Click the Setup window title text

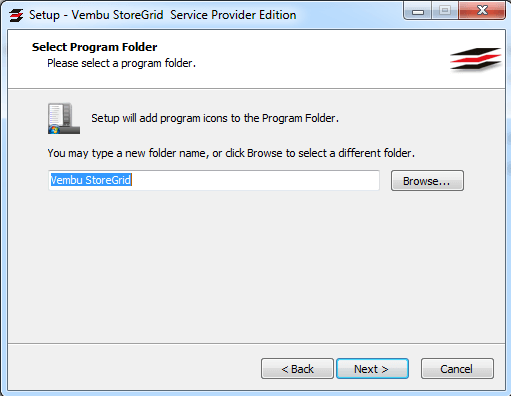point(163,15)
